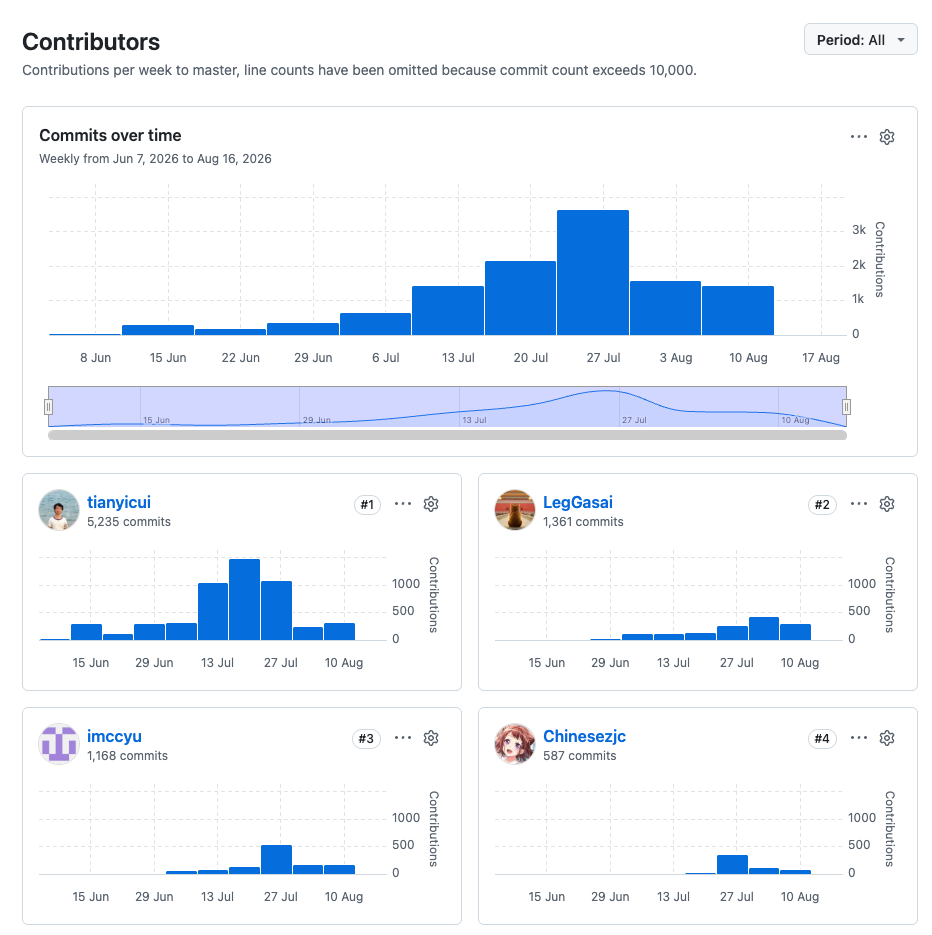Open the Period: All dropdown
This screenshot has width=932, height=935.
(x=860, y=40)
